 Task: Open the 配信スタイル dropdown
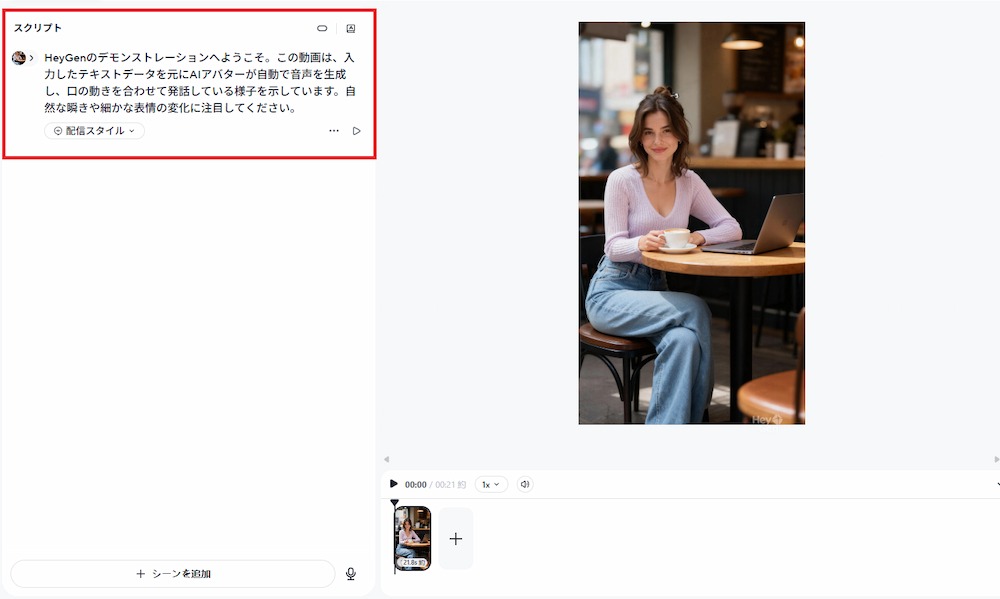(94, 131)
